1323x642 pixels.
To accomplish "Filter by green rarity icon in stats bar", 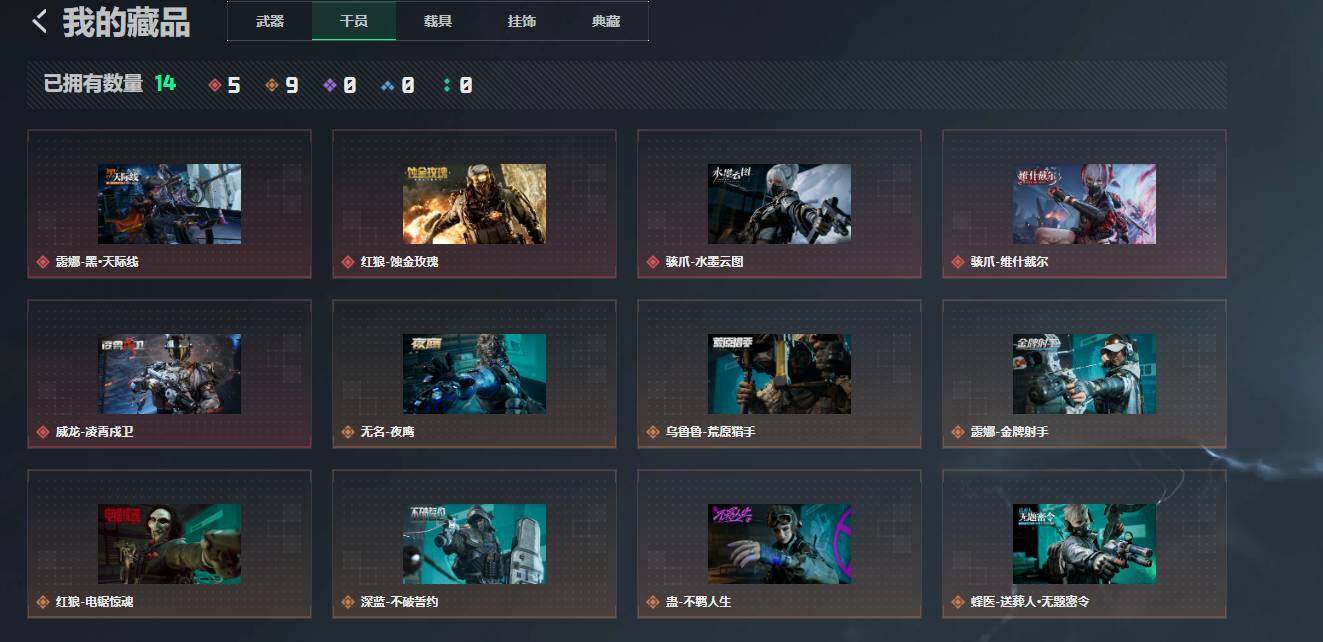I will tap(446, 85).
